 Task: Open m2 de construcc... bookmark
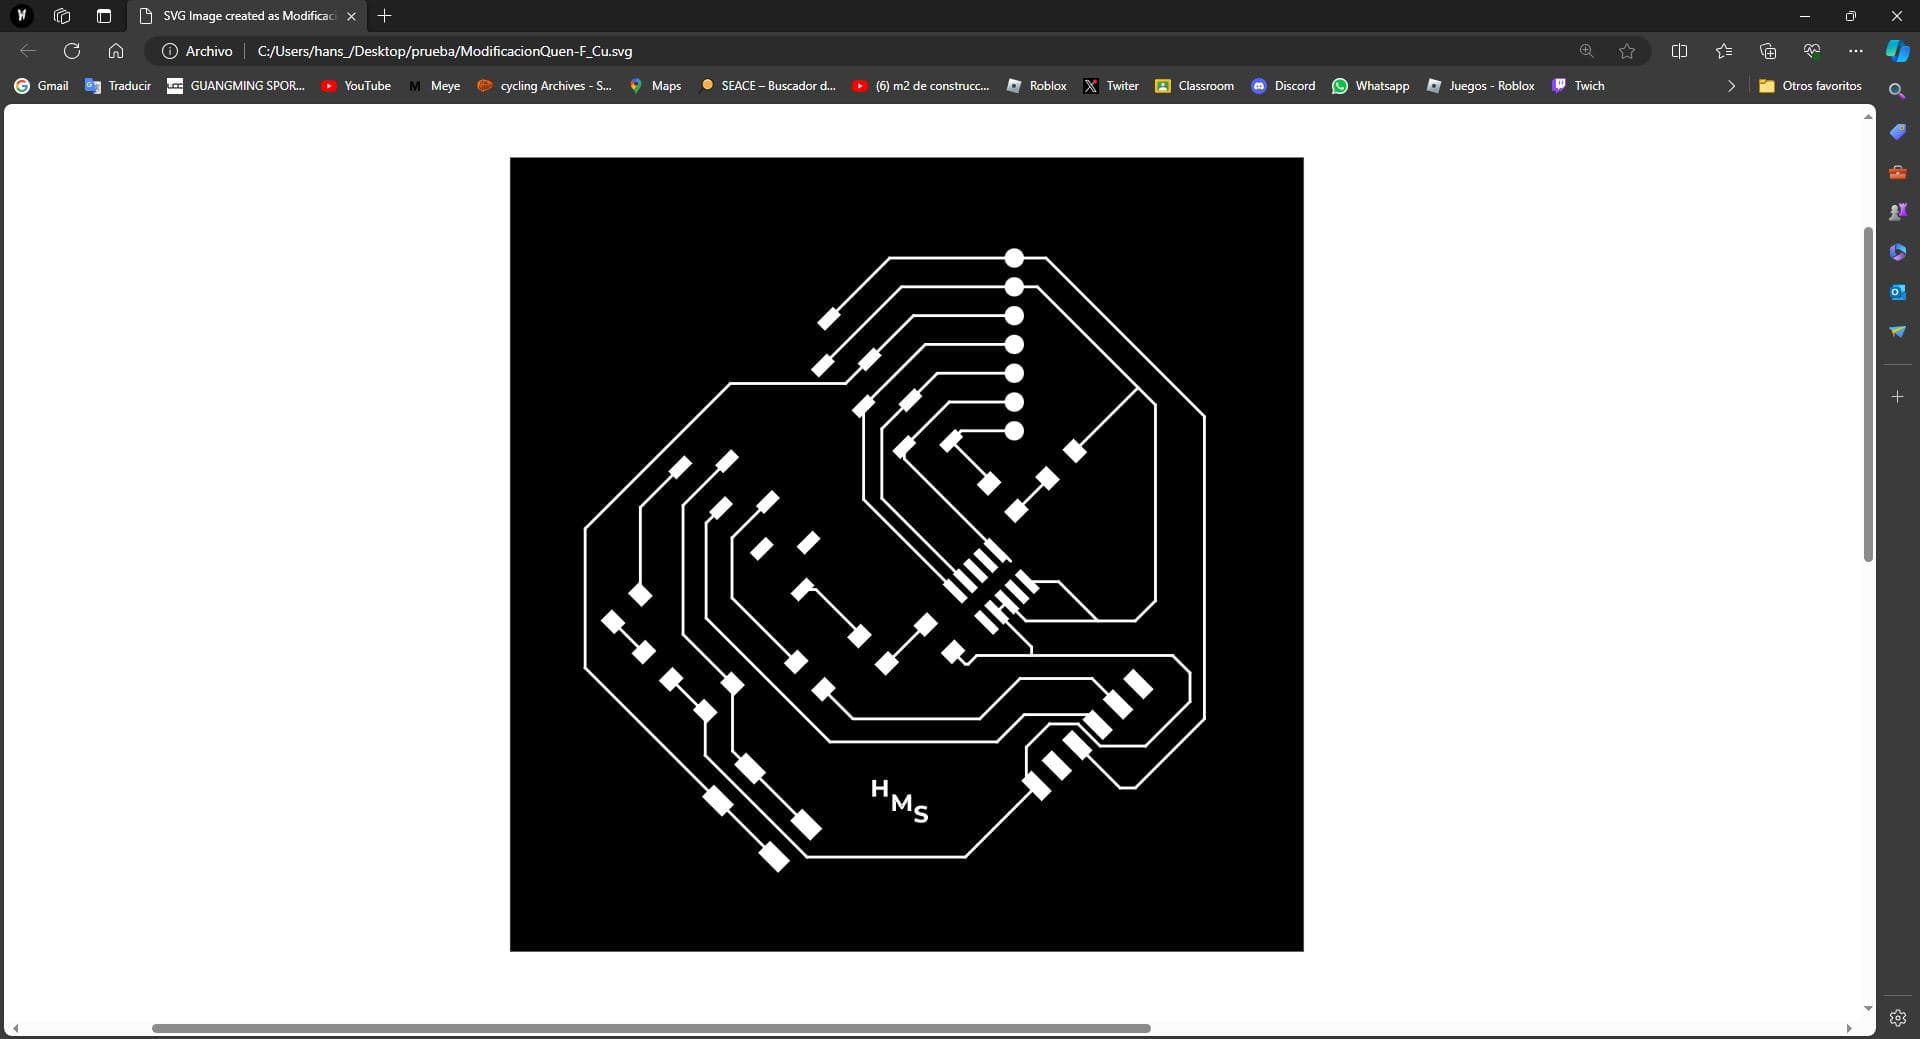click(920, 86)
